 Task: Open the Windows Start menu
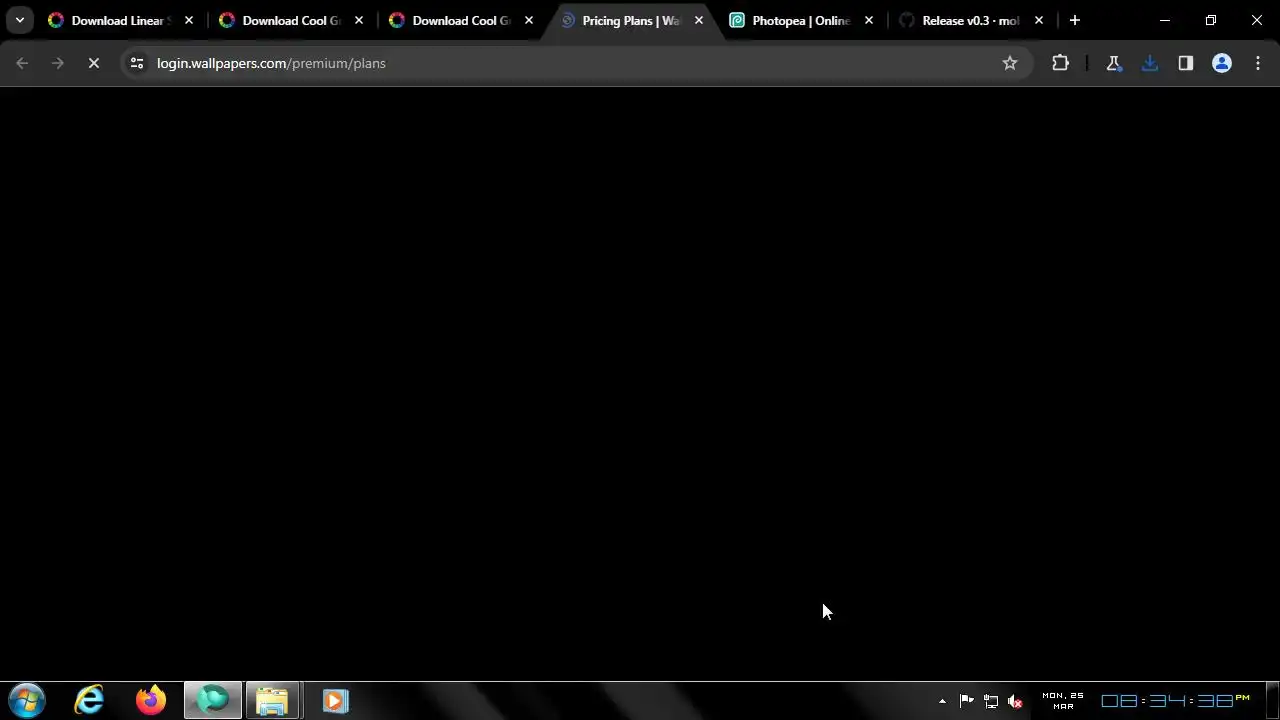point(27,700)
